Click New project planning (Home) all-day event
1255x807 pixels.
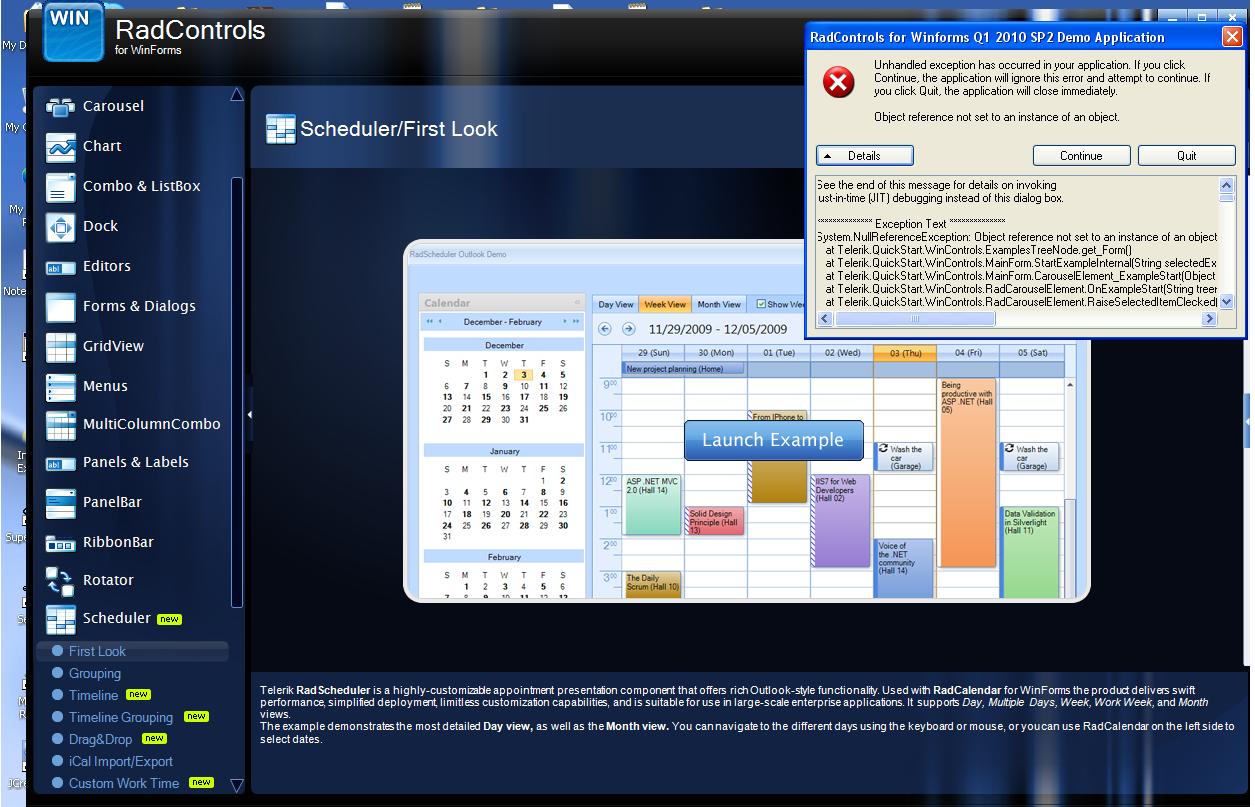coord(684,369)
